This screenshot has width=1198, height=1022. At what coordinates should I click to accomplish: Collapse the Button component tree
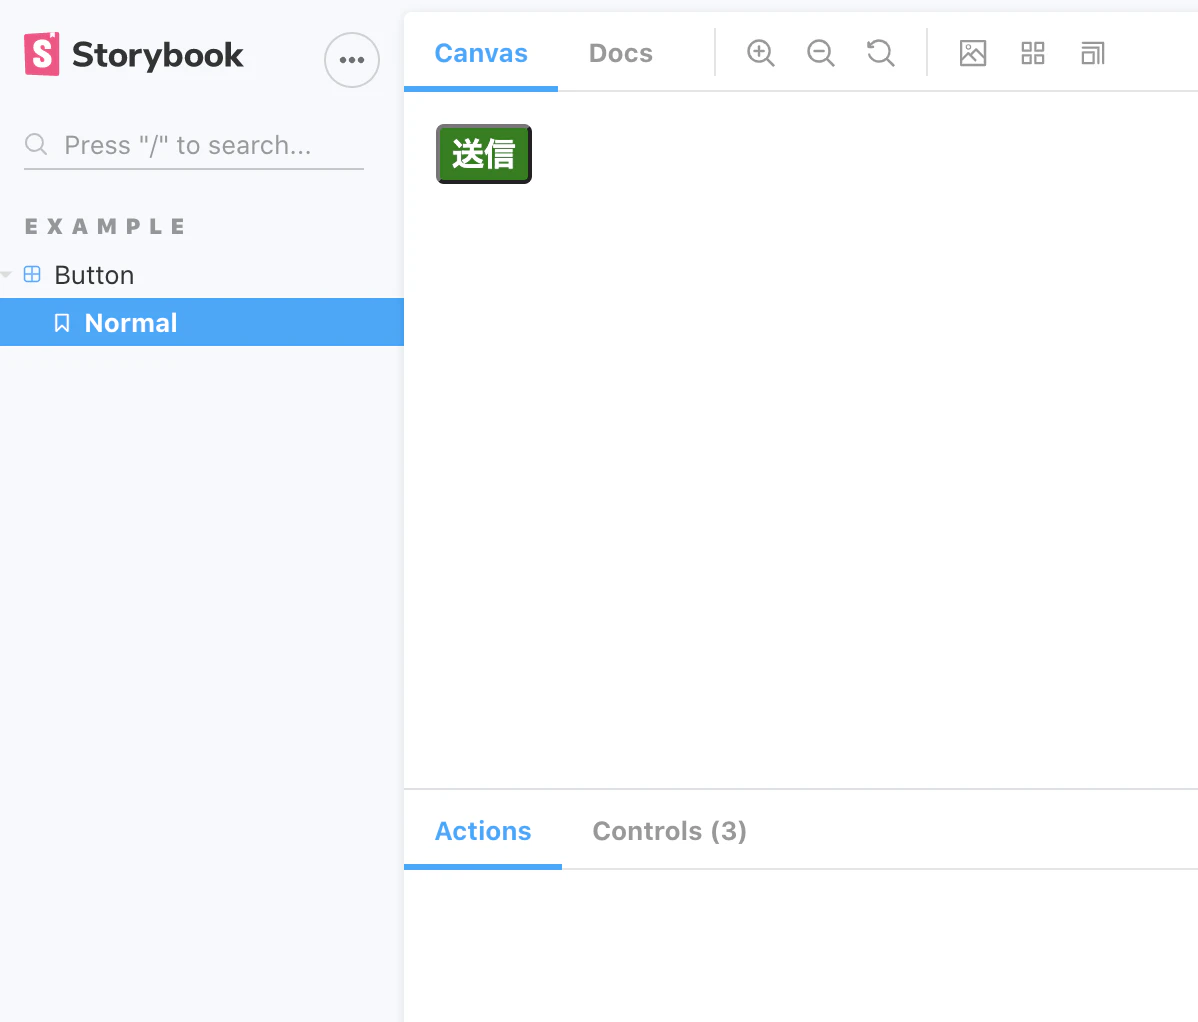(7, 274)
